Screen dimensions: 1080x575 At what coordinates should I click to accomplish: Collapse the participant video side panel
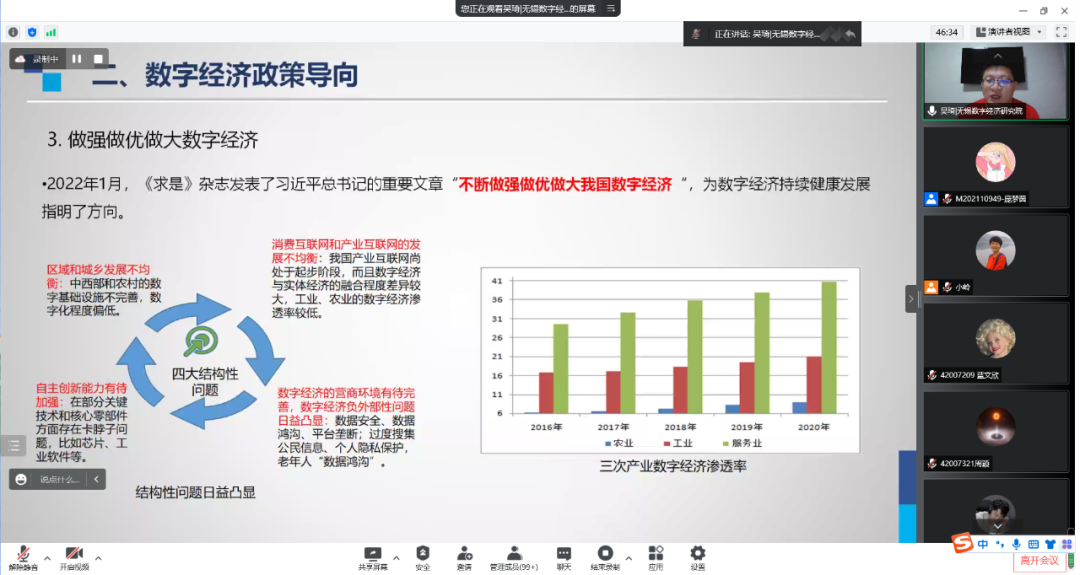point(911,298)
